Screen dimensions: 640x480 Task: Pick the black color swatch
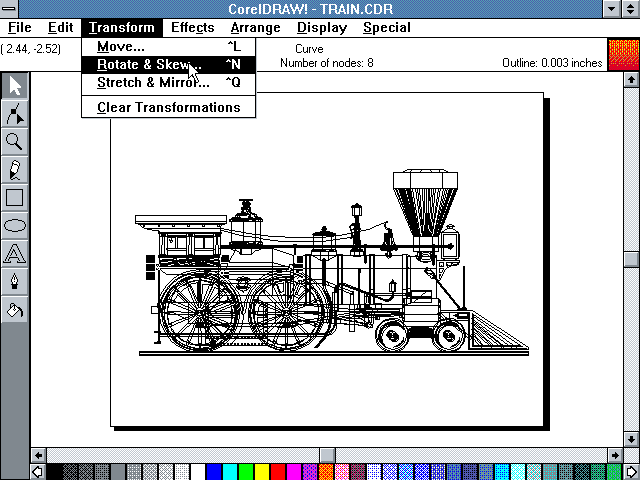(54, 472)
